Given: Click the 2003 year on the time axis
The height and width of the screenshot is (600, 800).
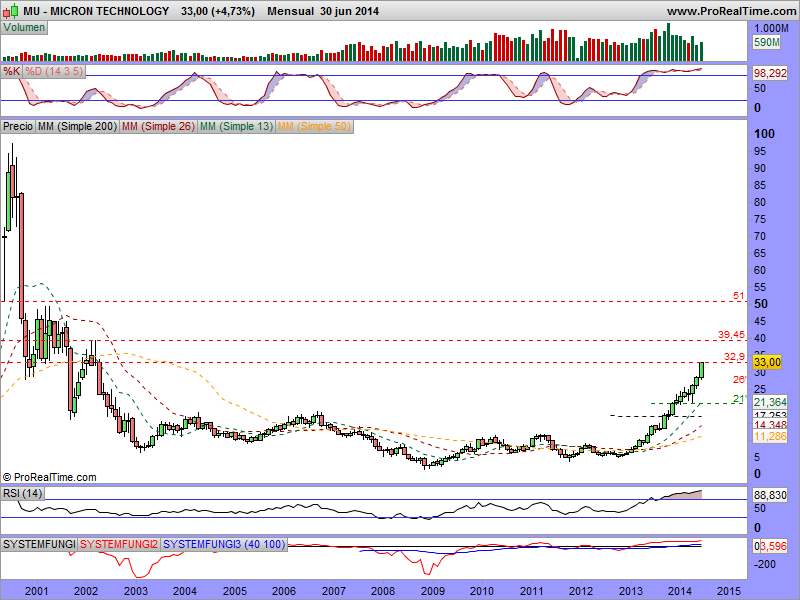Looking at the screenshot, I should [x=136, y=591].
